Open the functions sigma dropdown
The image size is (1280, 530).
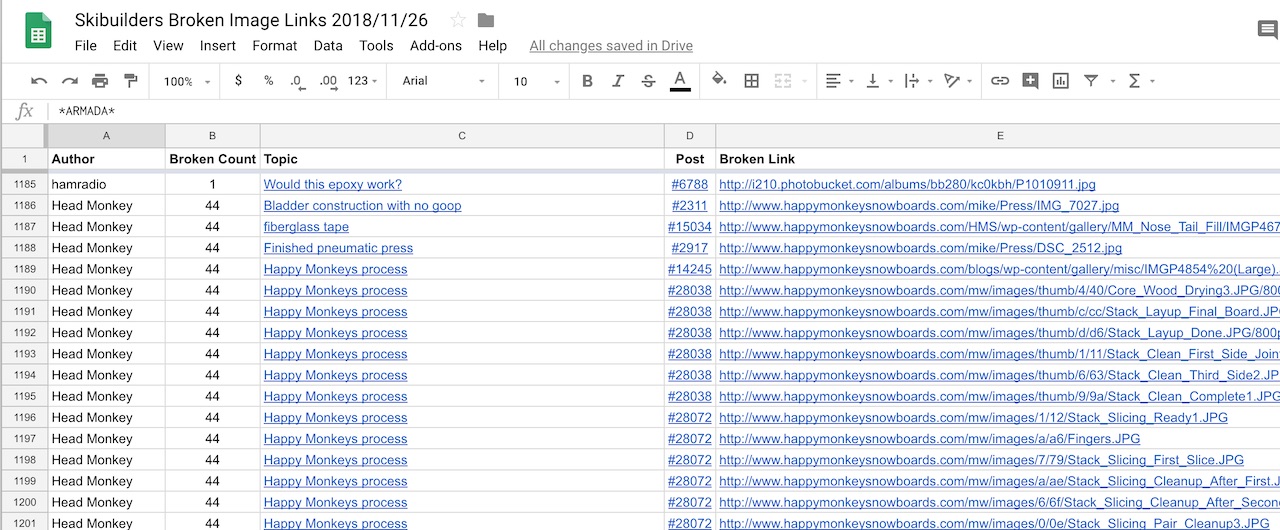1141,81
